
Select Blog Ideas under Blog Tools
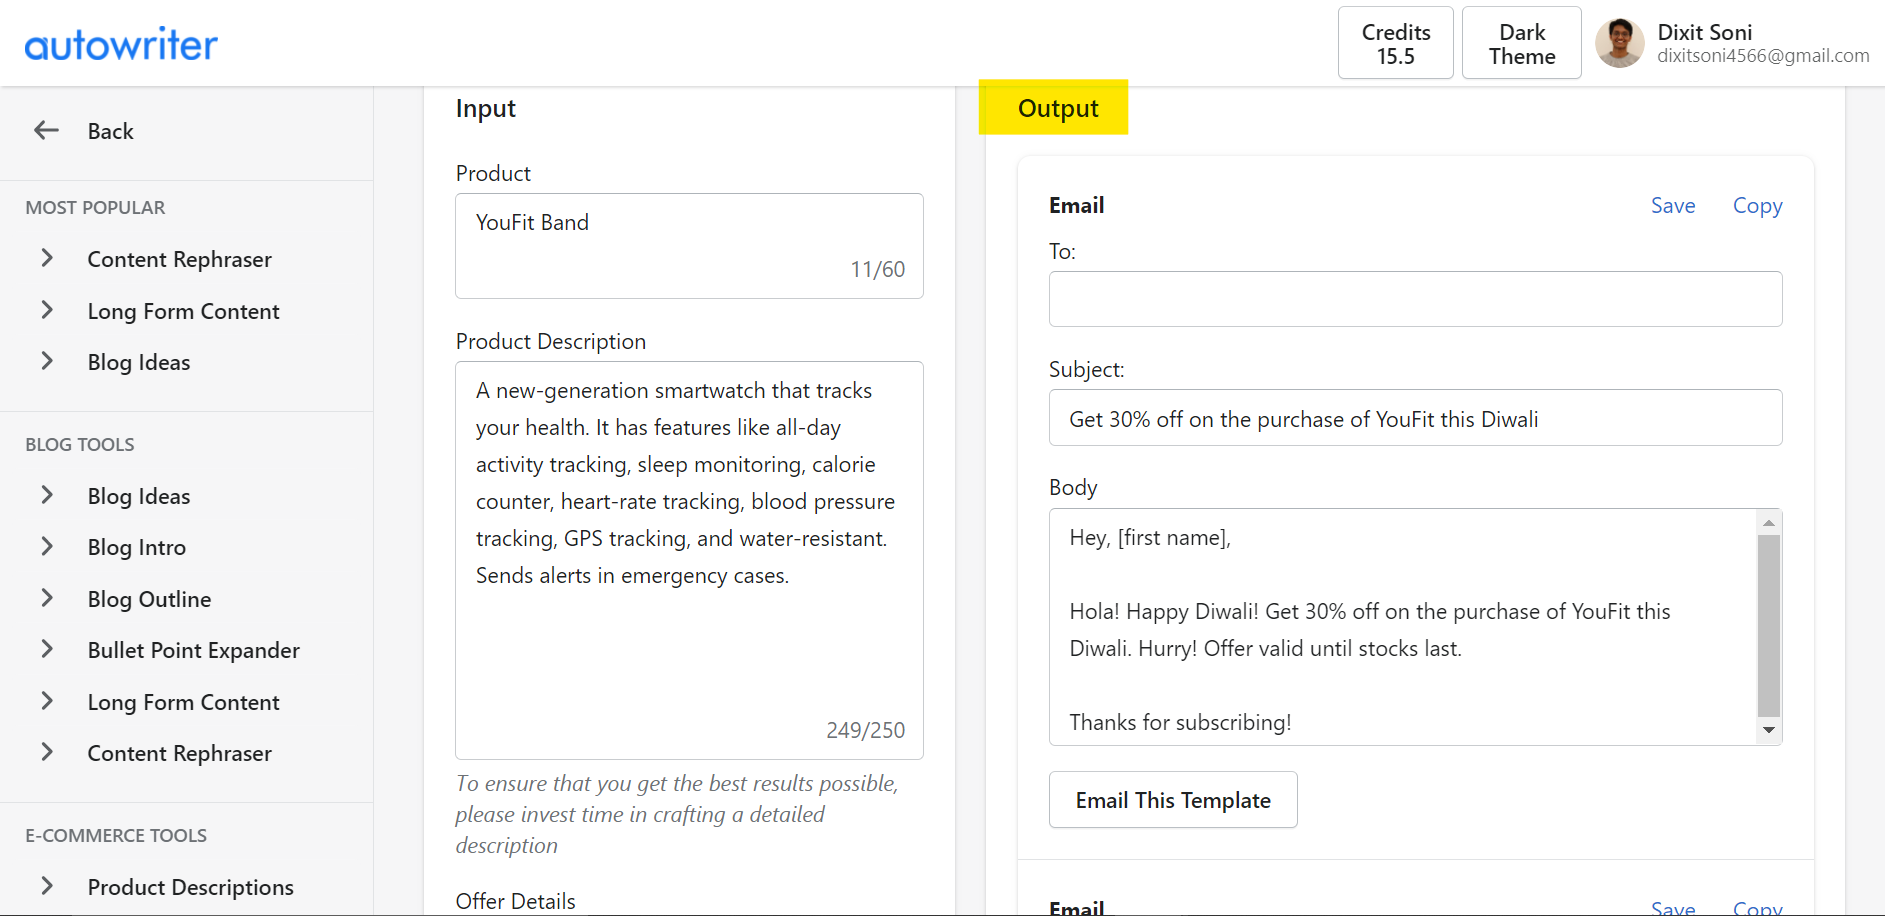tap(139, 496)
